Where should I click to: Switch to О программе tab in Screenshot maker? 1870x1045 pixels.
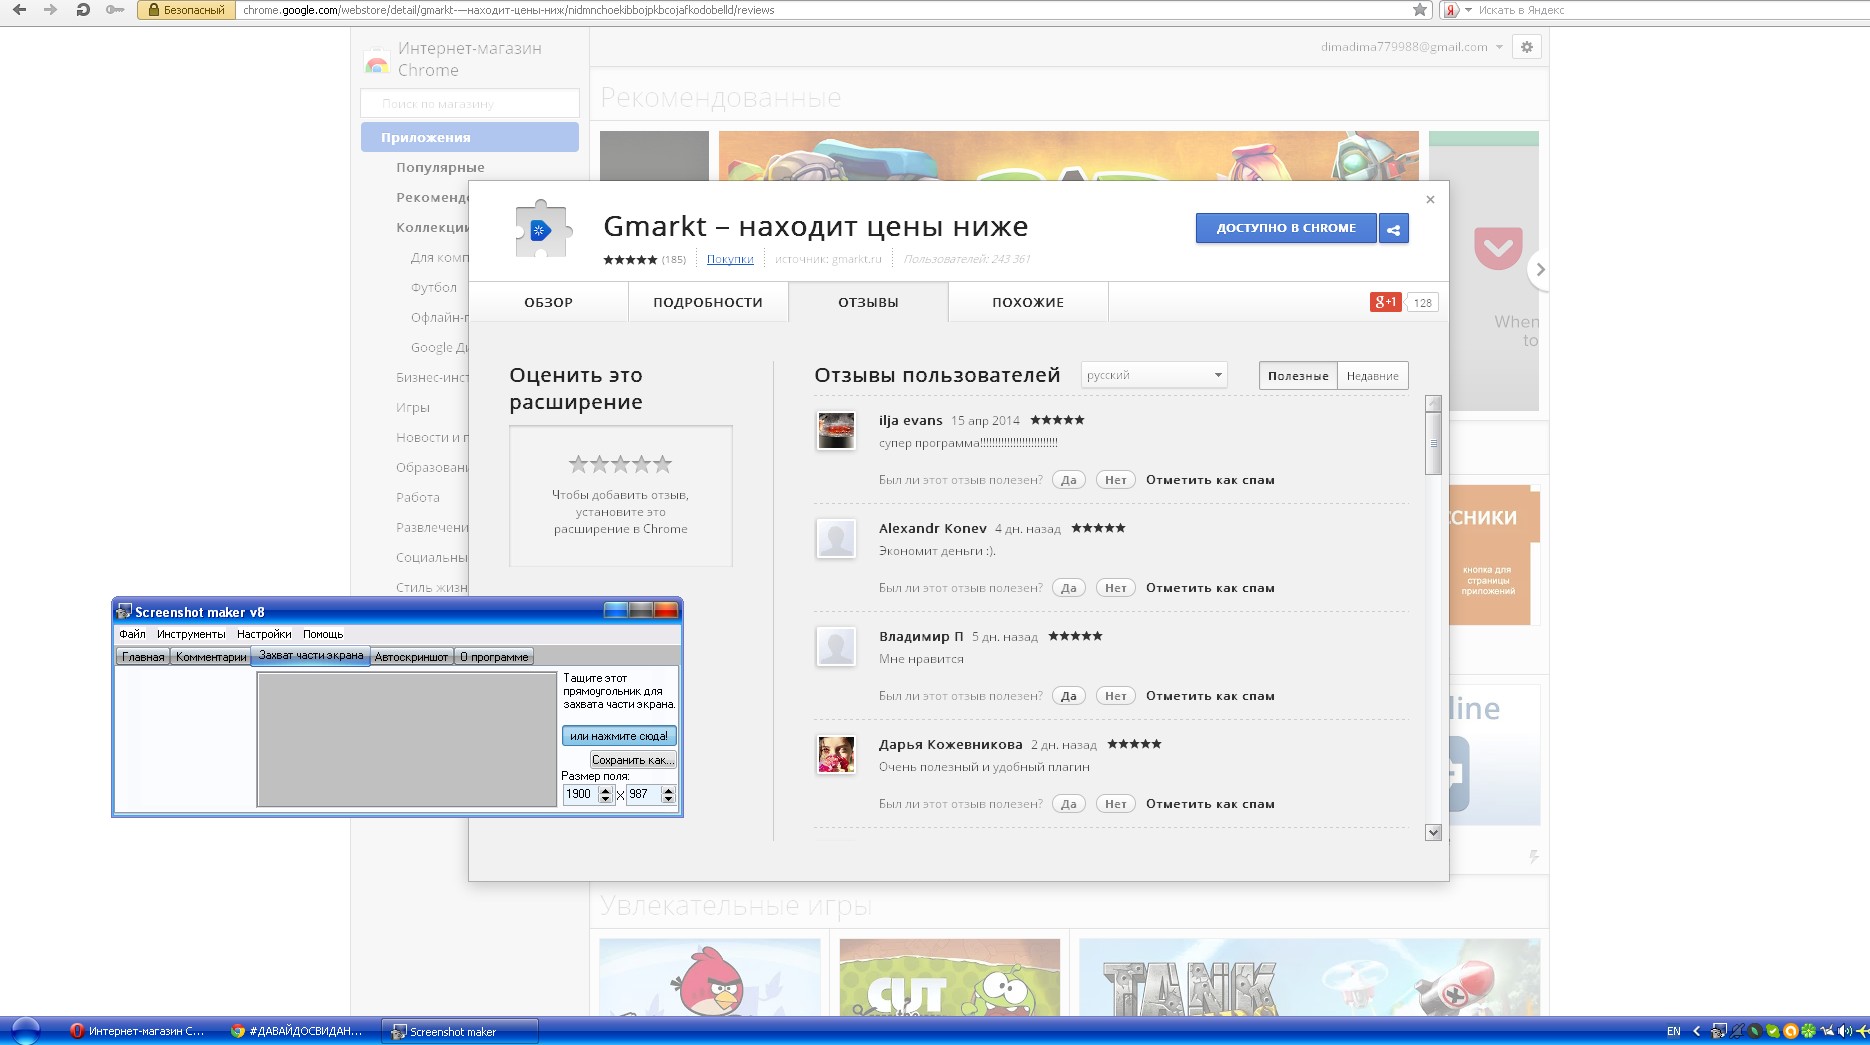[x=494, y=657]
